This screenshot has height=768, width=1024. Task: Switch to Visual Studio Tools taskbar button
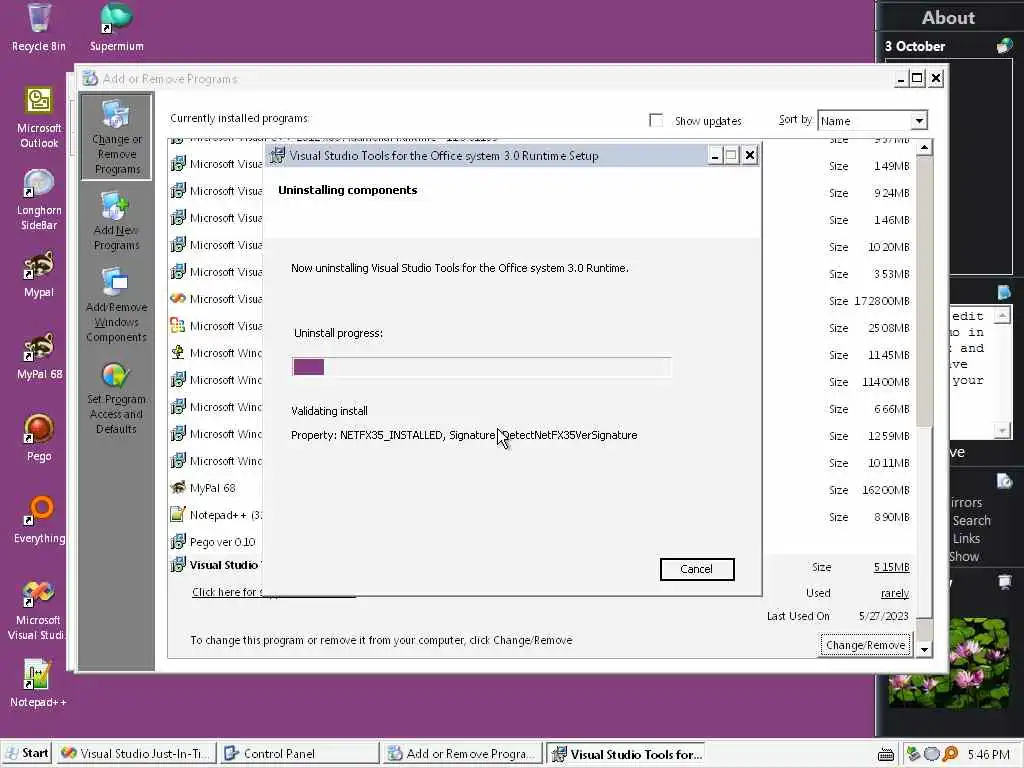point(626,754)
